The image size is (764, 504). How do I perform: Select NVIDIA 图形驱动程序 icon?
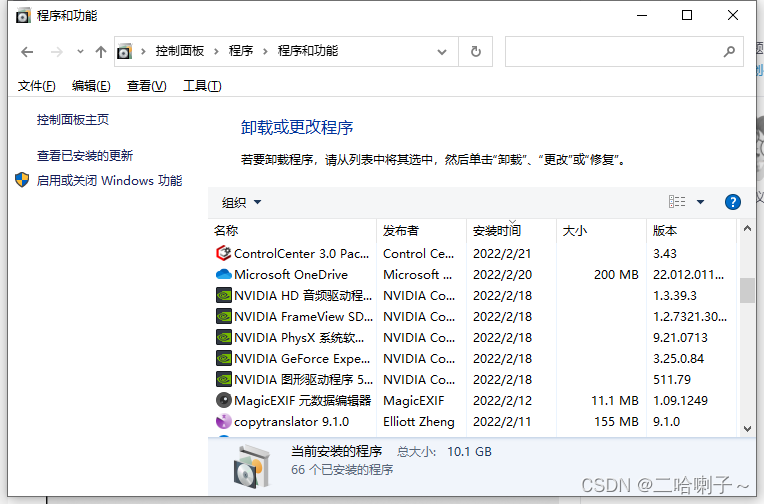224,379
